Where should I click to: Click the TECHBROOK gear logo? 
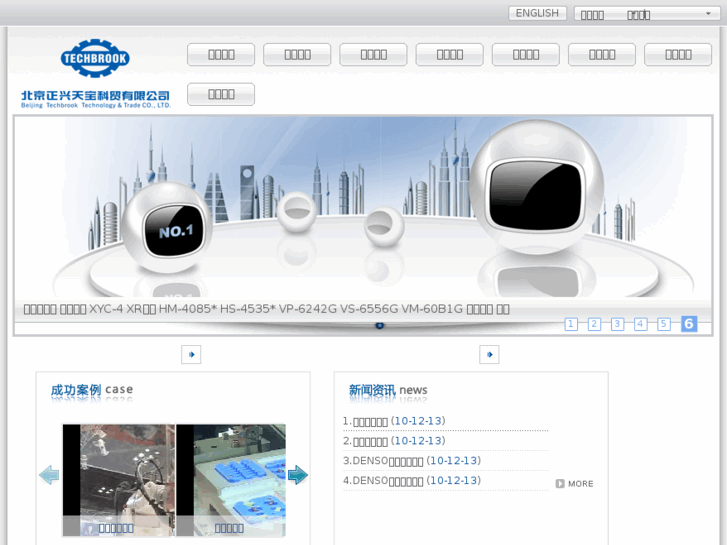pos(95,58)
